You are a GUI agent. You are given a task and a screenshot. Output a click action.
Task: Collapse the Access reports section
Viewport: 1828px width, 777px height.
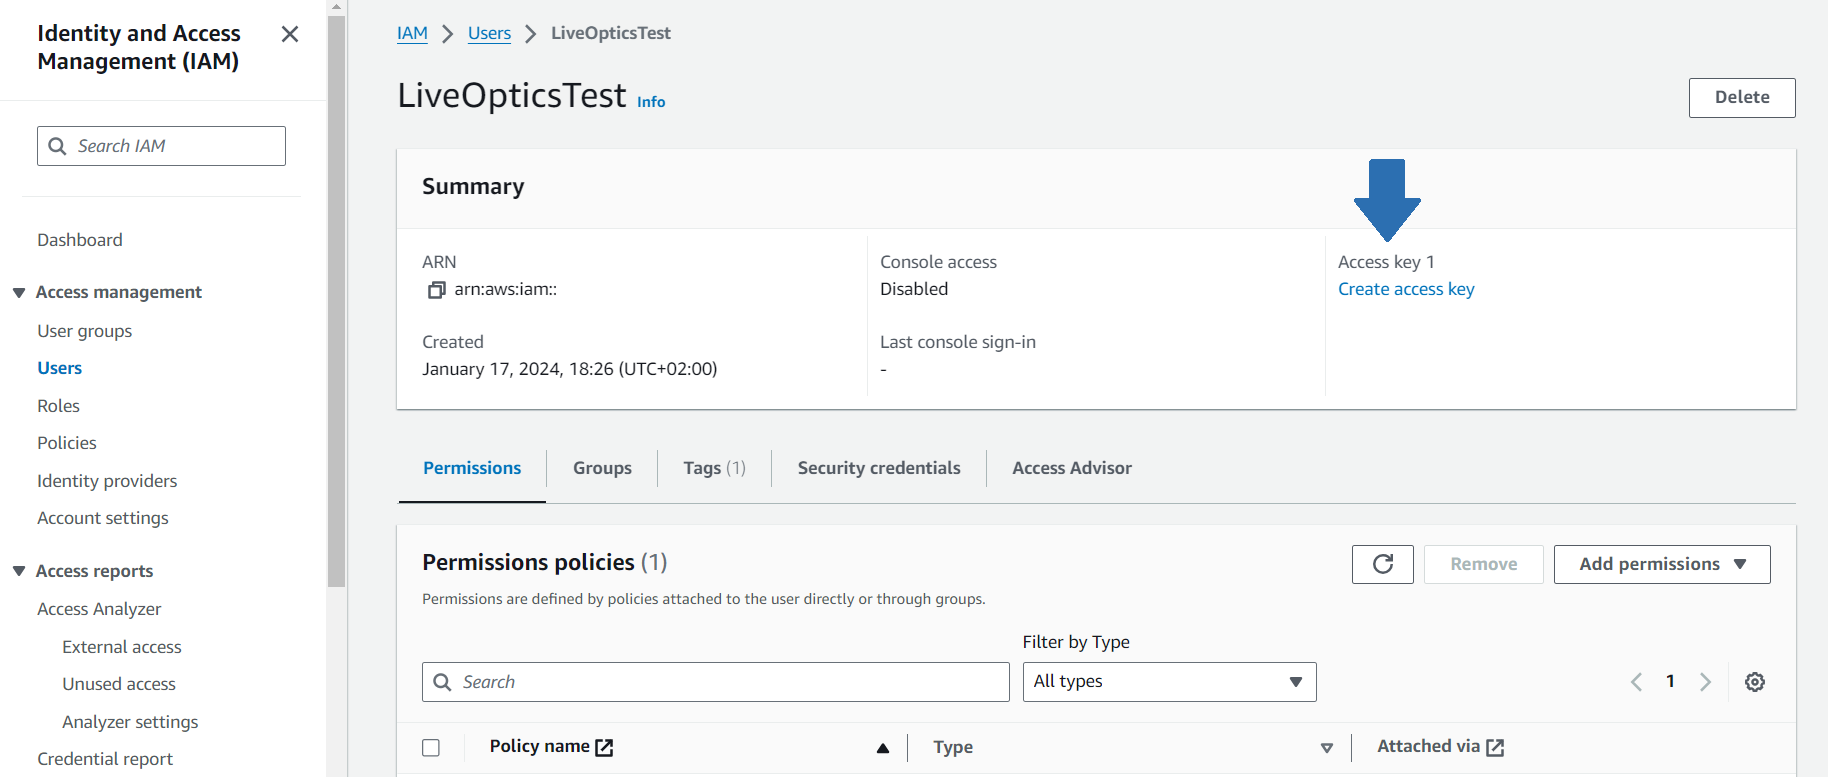(19, 571)
